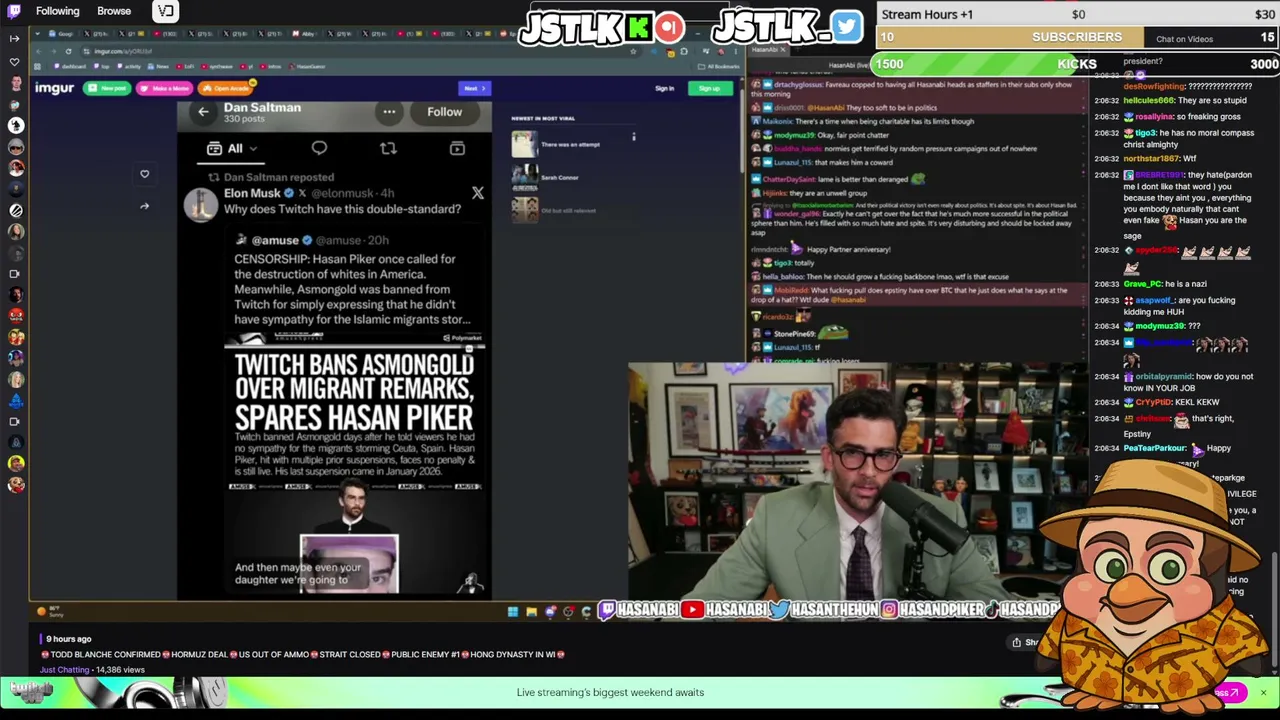Open Elon Musk's profile avatar
The width and height of the screenshot is (1280, 720).
[x=200, y=204]
